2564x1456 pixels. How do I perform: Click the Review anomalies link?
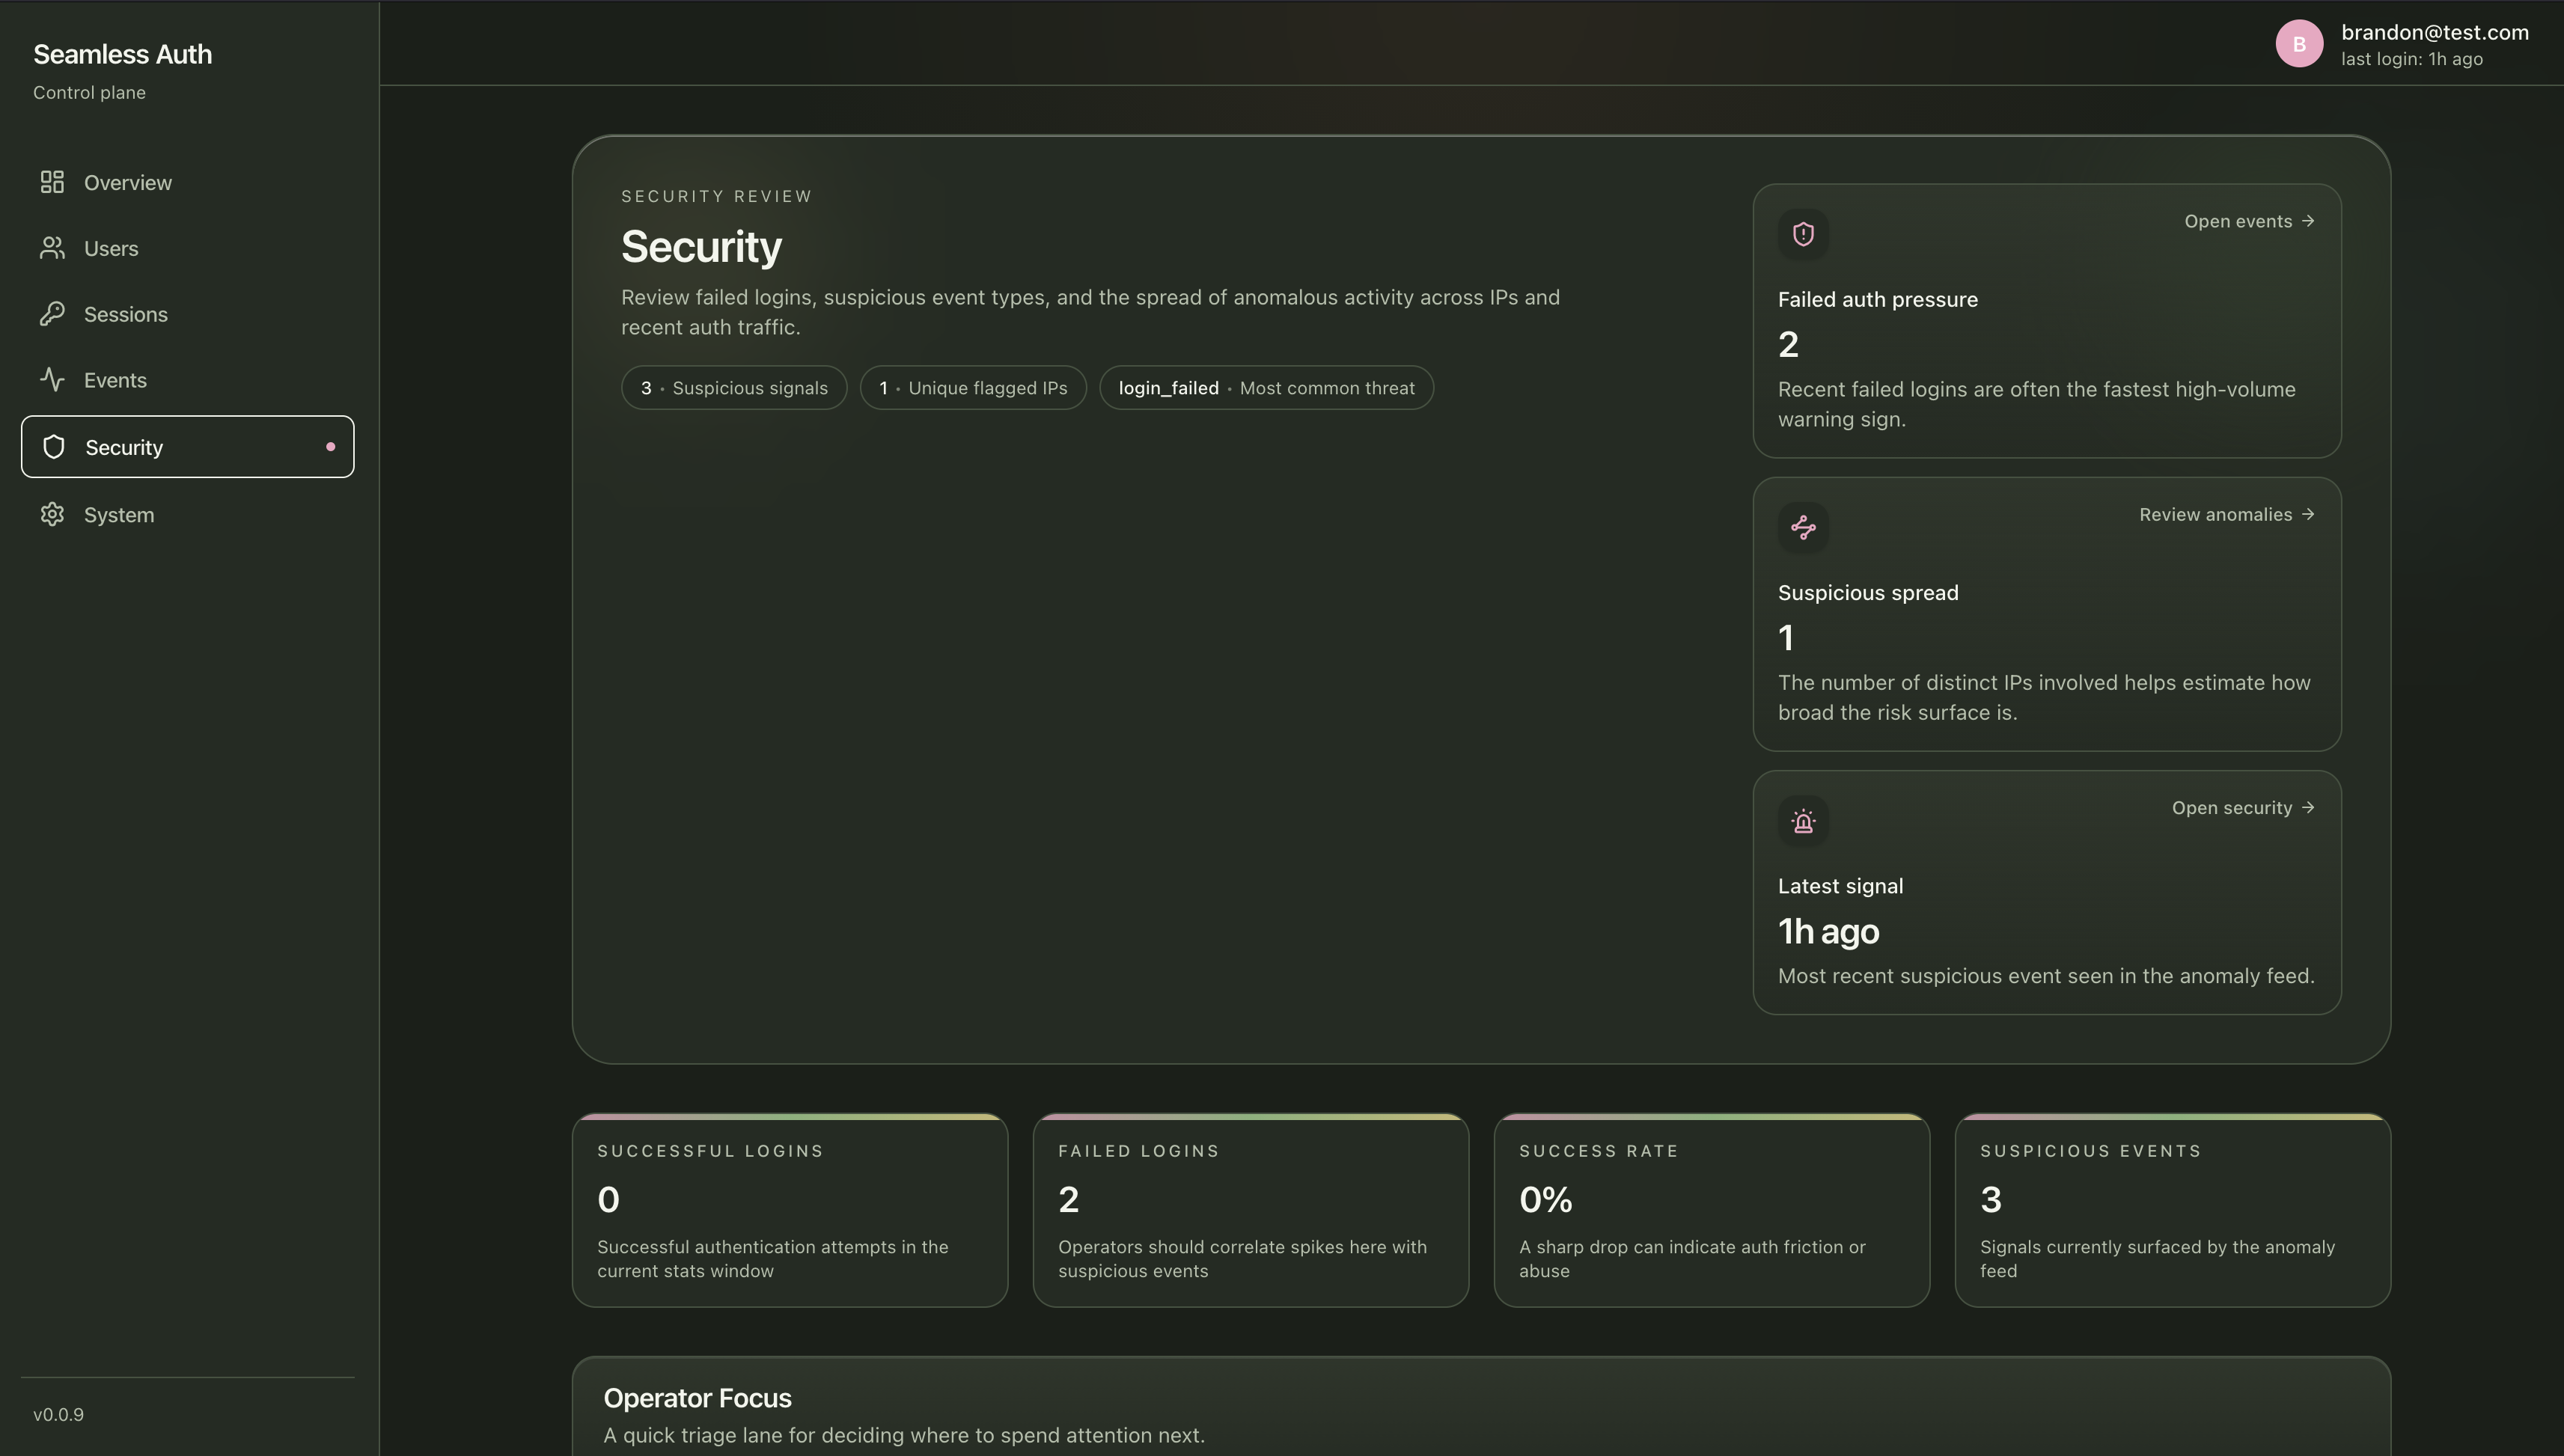(x=2227, y=514)
